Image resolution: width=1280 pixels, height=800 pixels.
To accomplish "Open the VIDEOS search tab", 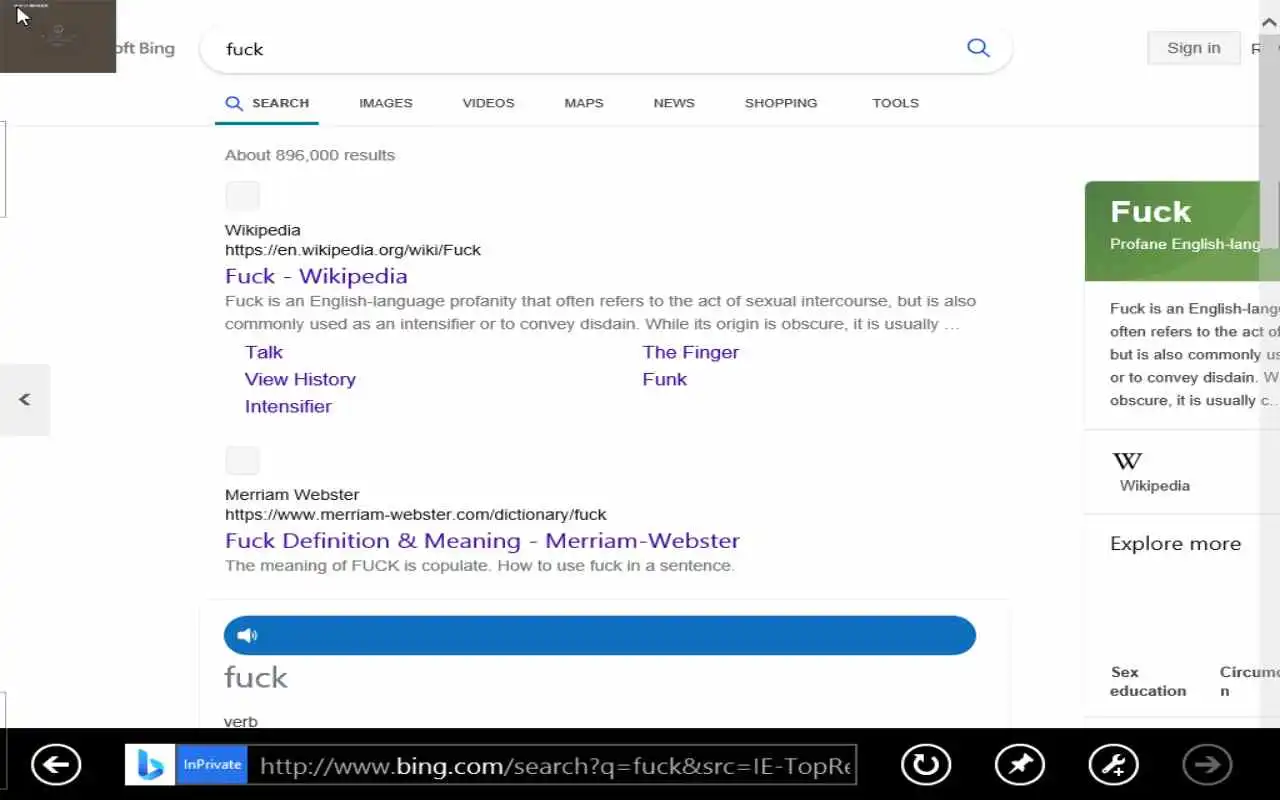I will (x=488, y=103).
